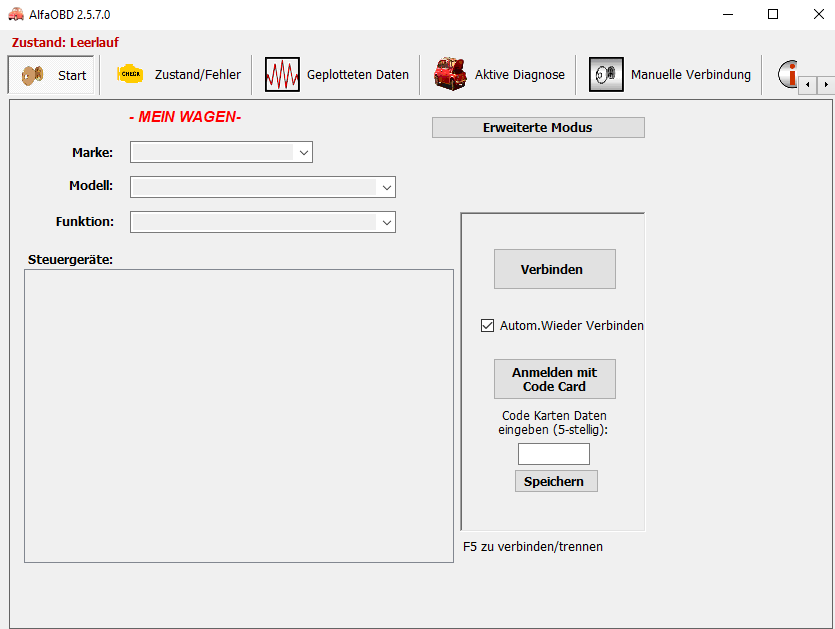The image size is (835, 629).
Task: Click the Erweiterte Modus button
Action: click(x=538, y=127)
